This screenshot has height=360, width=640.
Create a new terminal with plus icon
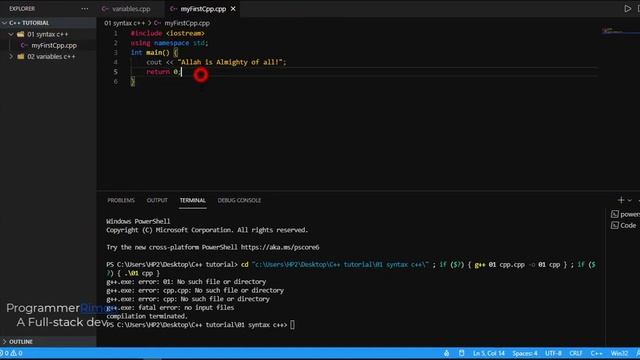point(621,200)
